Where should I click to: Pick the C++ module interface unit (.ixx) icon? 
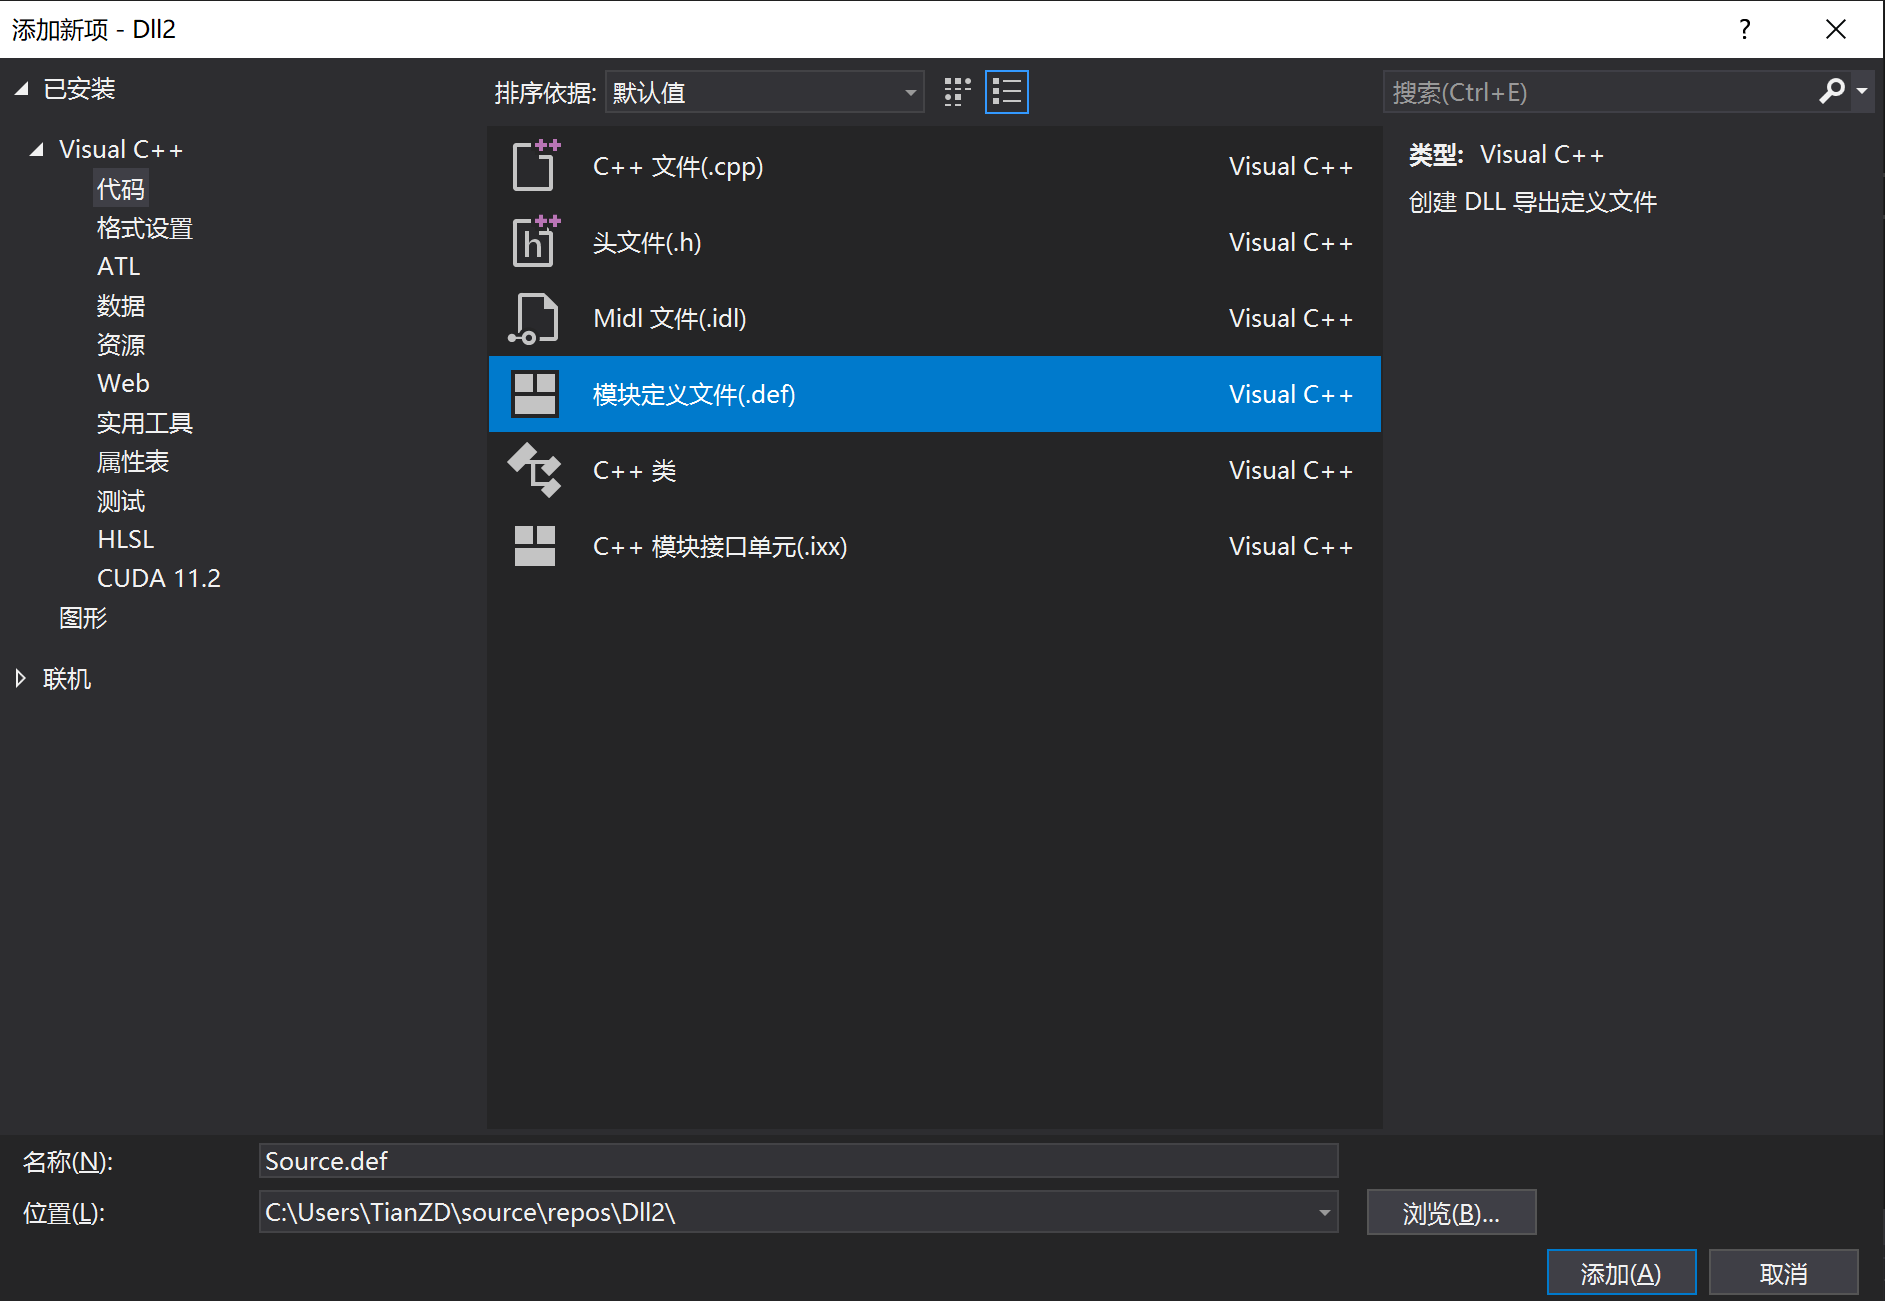click(x=535, y=546)
